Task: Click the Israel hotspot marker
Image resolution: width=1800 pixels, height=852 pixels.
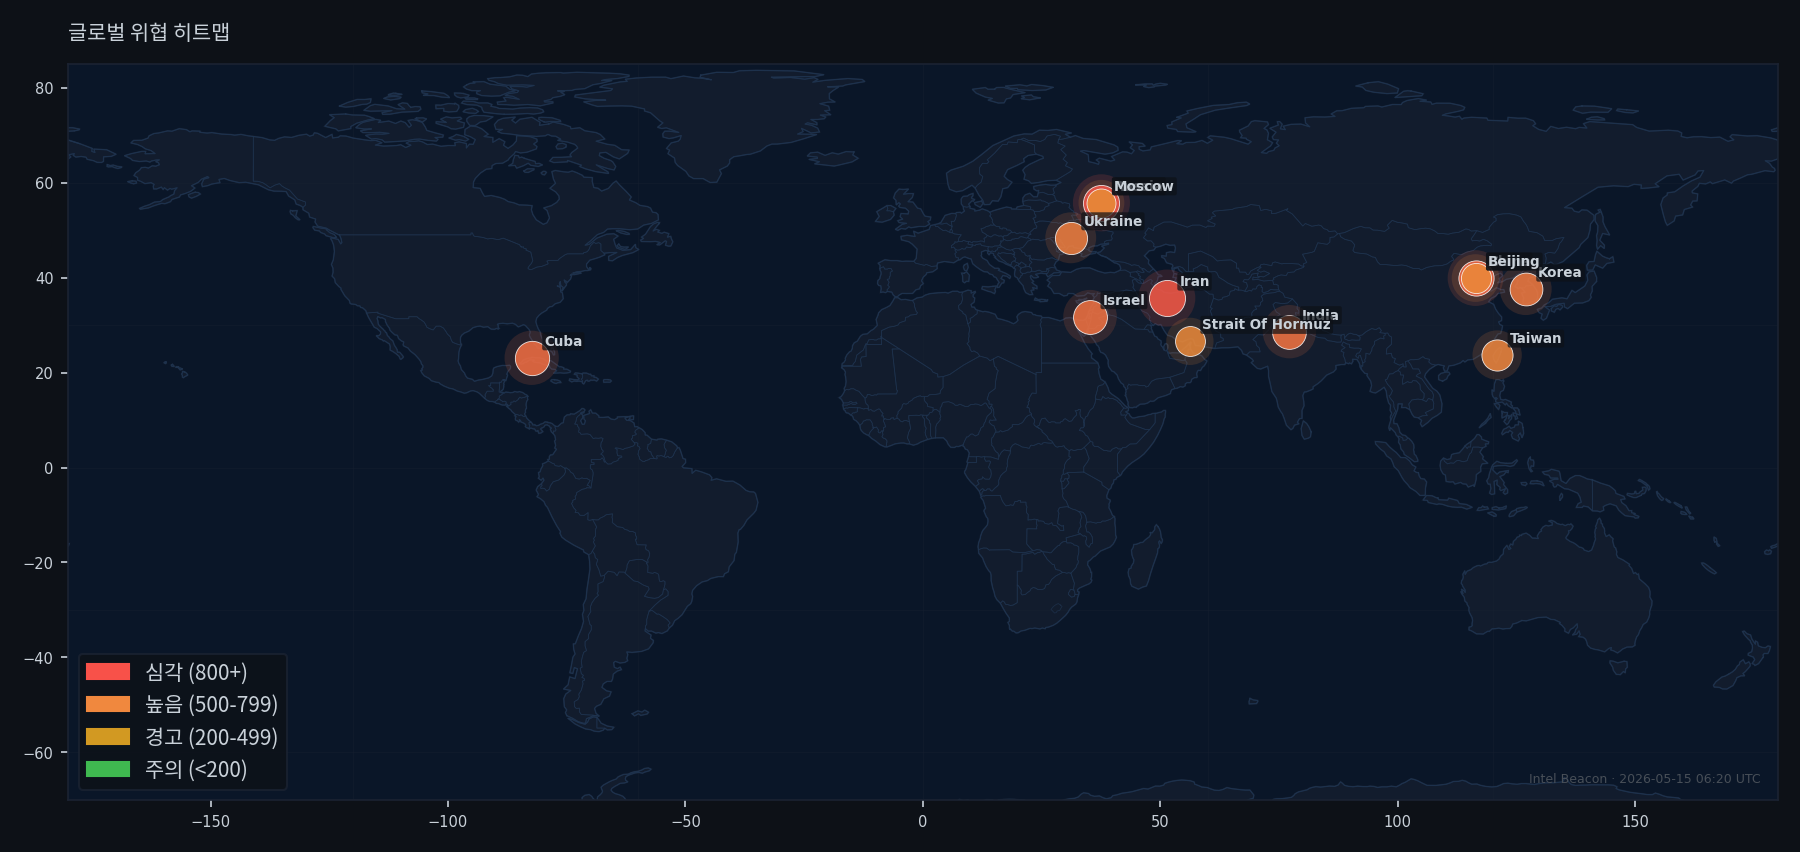Action: 1090,318
